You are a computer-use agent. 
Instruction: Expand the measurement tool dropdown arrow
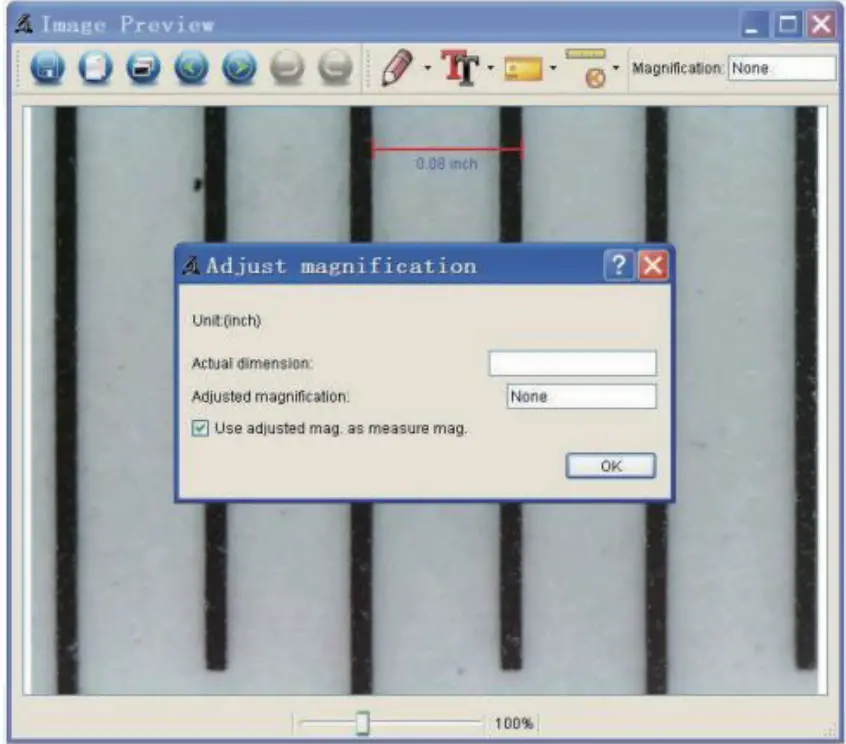tap(553, 68)
